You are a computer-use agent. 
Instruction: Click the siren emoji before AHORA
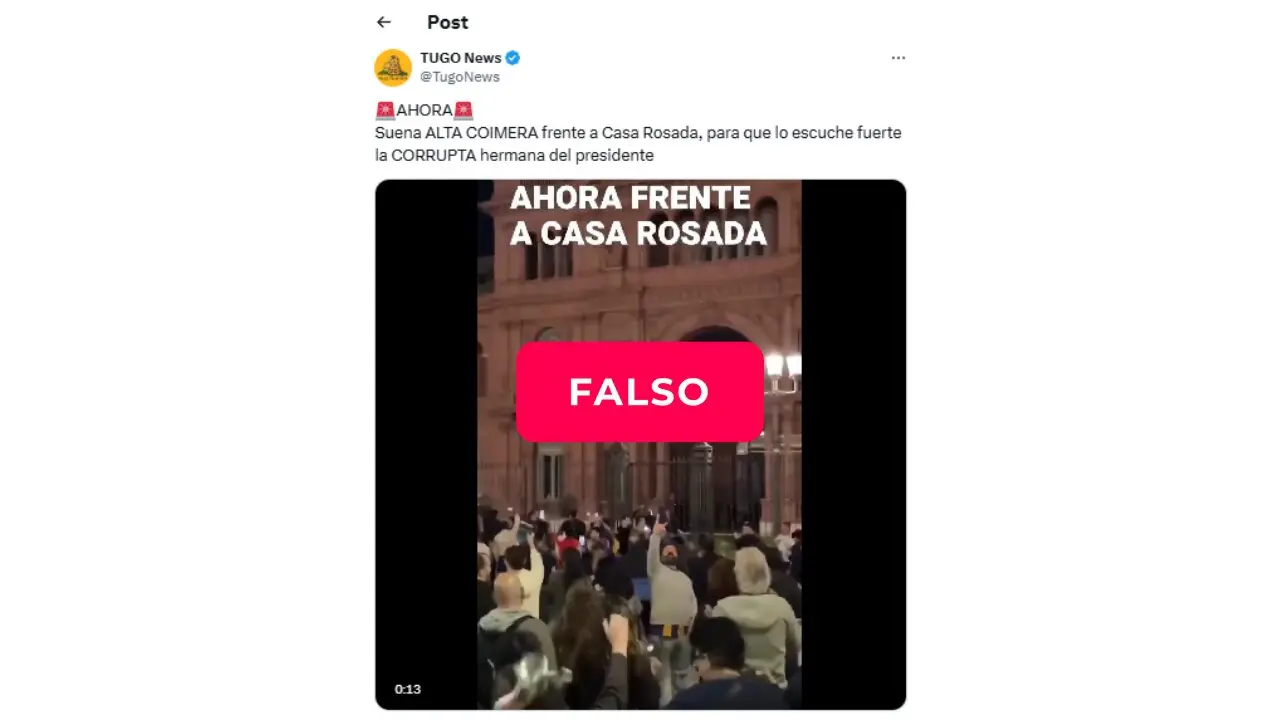385,110
